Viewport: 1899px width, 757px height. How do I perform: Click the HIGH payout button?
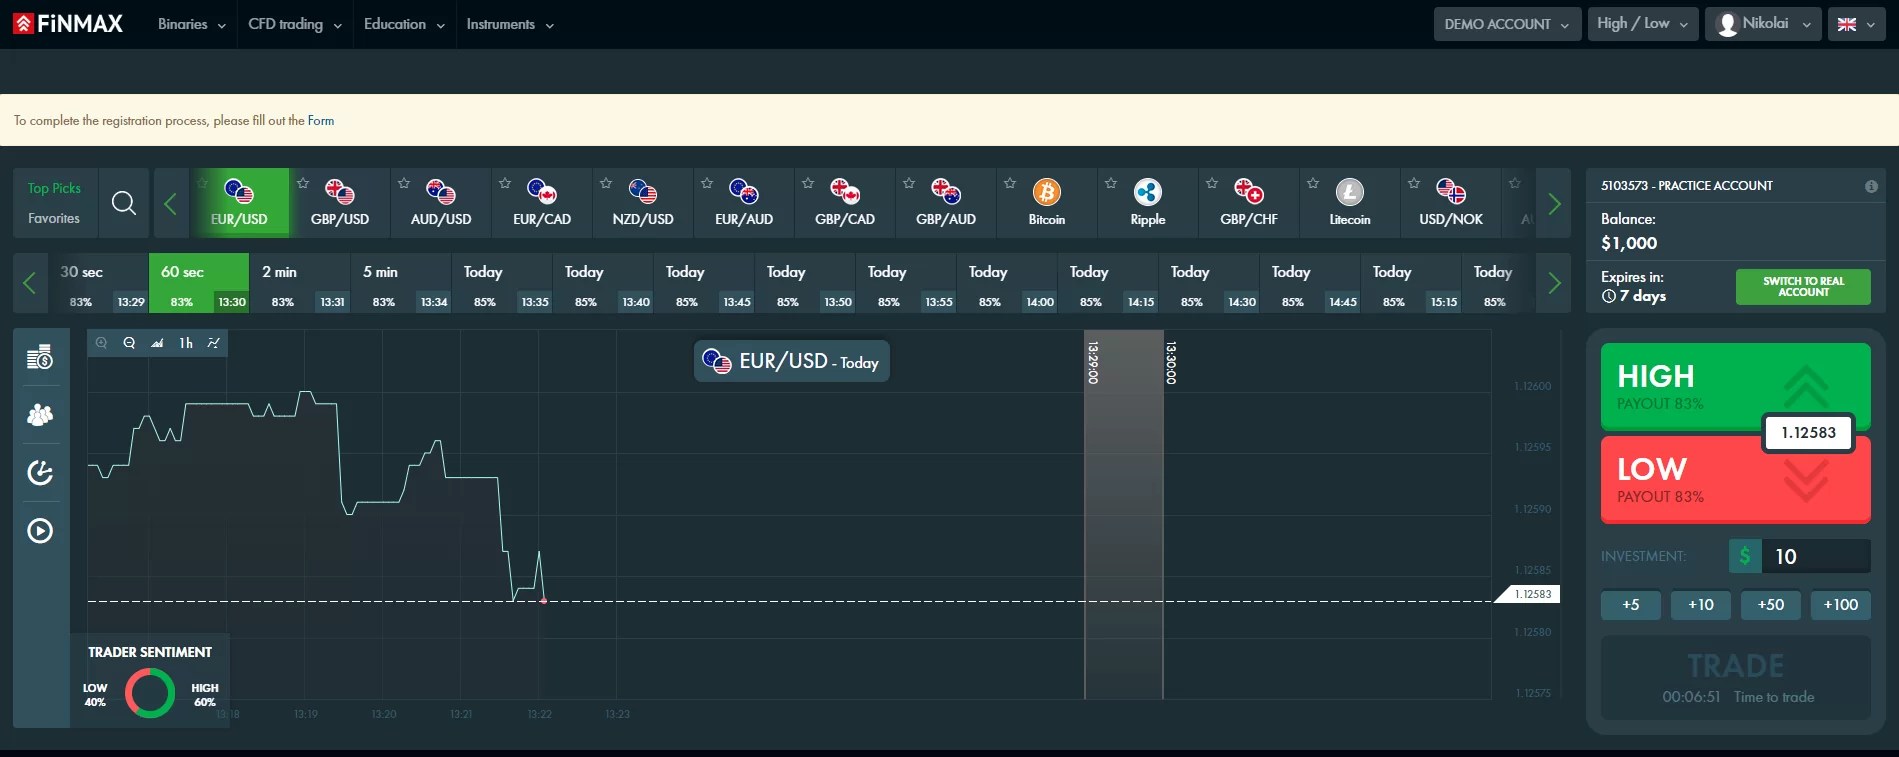(1735, 388)
